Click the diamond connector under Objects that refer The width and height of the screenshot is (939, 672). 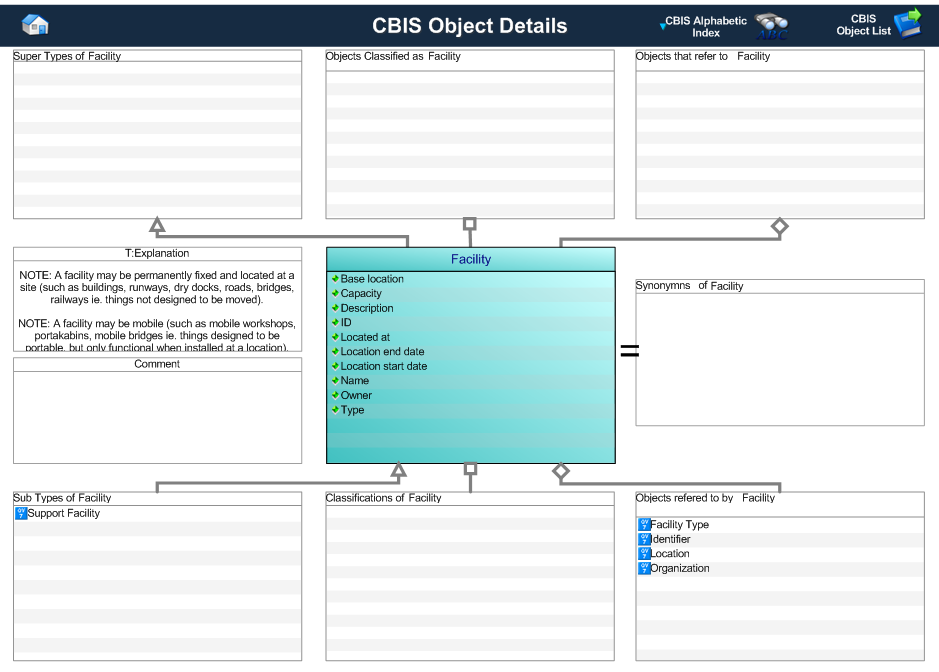point(779,226)
